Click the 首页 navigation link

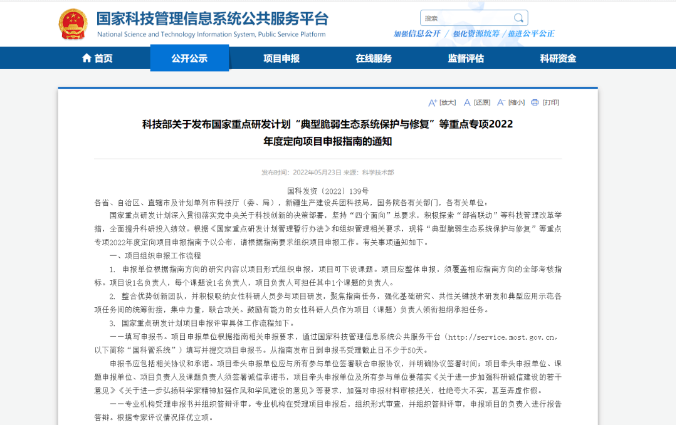(102, 58)
